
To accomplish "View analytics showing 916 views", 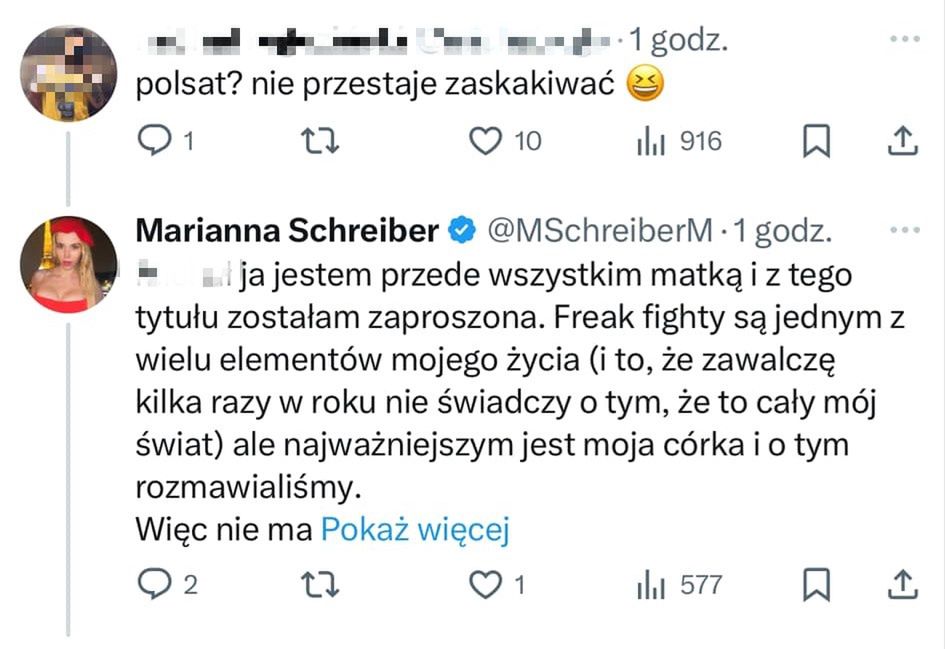I will (x=651, y=142).
